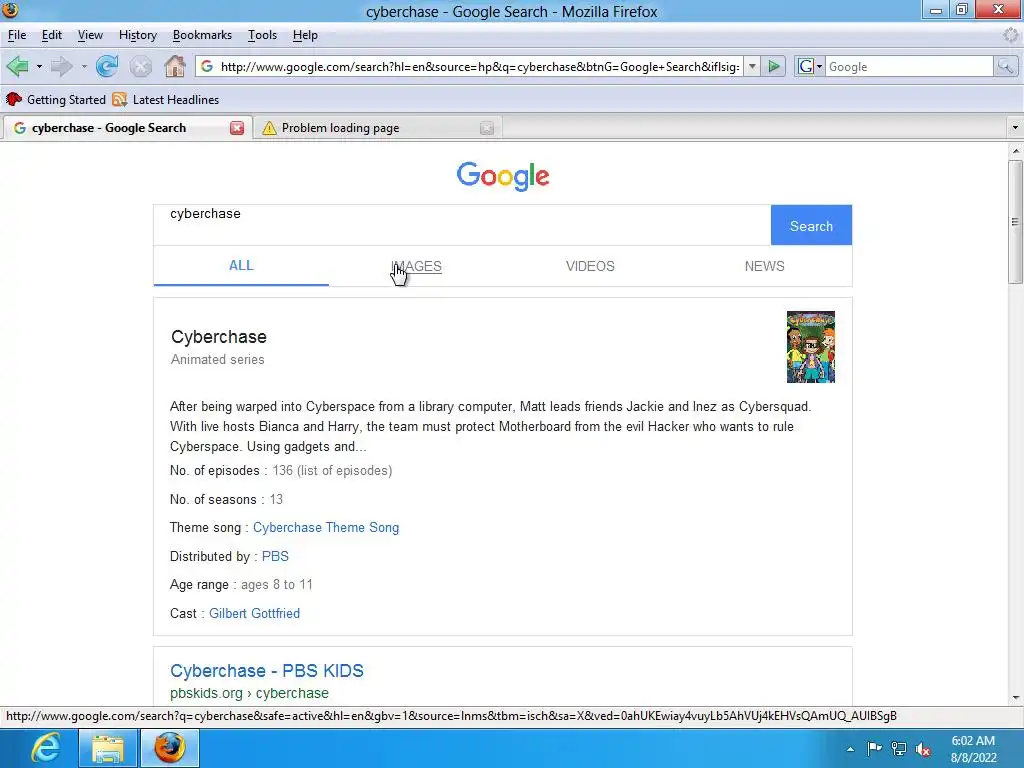
Task: Click the Action Center flag icon
Action: point(874,748)
